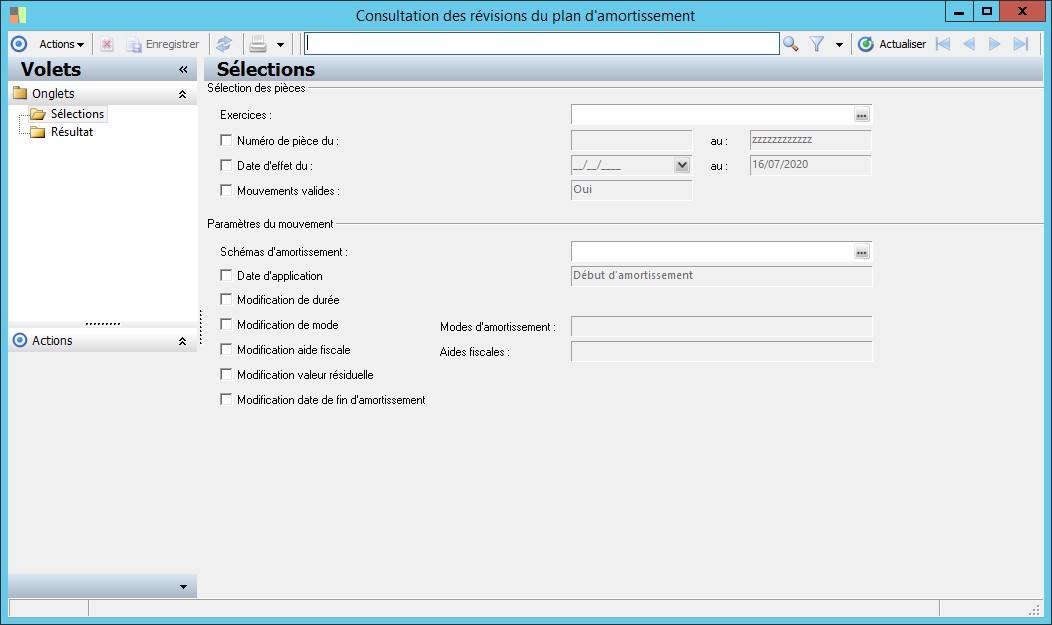Maximize the window
1052x625 pixels.
point(986,11)
